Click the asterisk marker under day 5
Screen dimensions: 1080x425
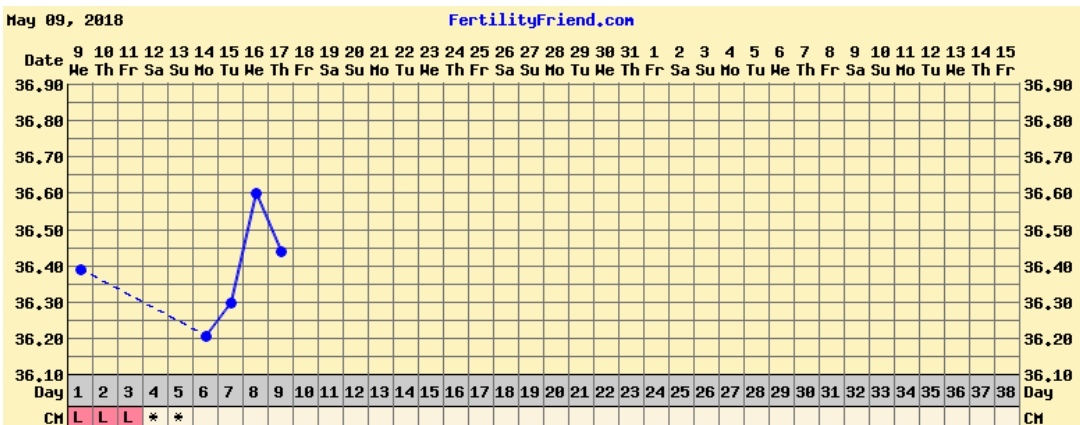click(x=178, y=417)
